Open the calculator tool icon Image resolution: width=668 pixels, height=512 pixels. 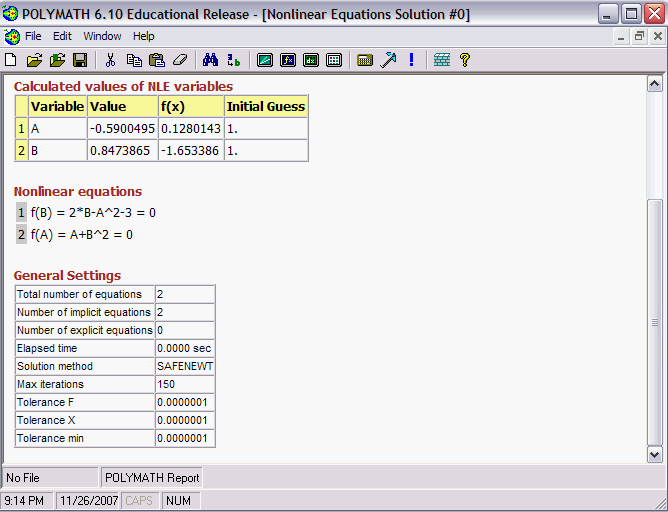click(364, 60)
